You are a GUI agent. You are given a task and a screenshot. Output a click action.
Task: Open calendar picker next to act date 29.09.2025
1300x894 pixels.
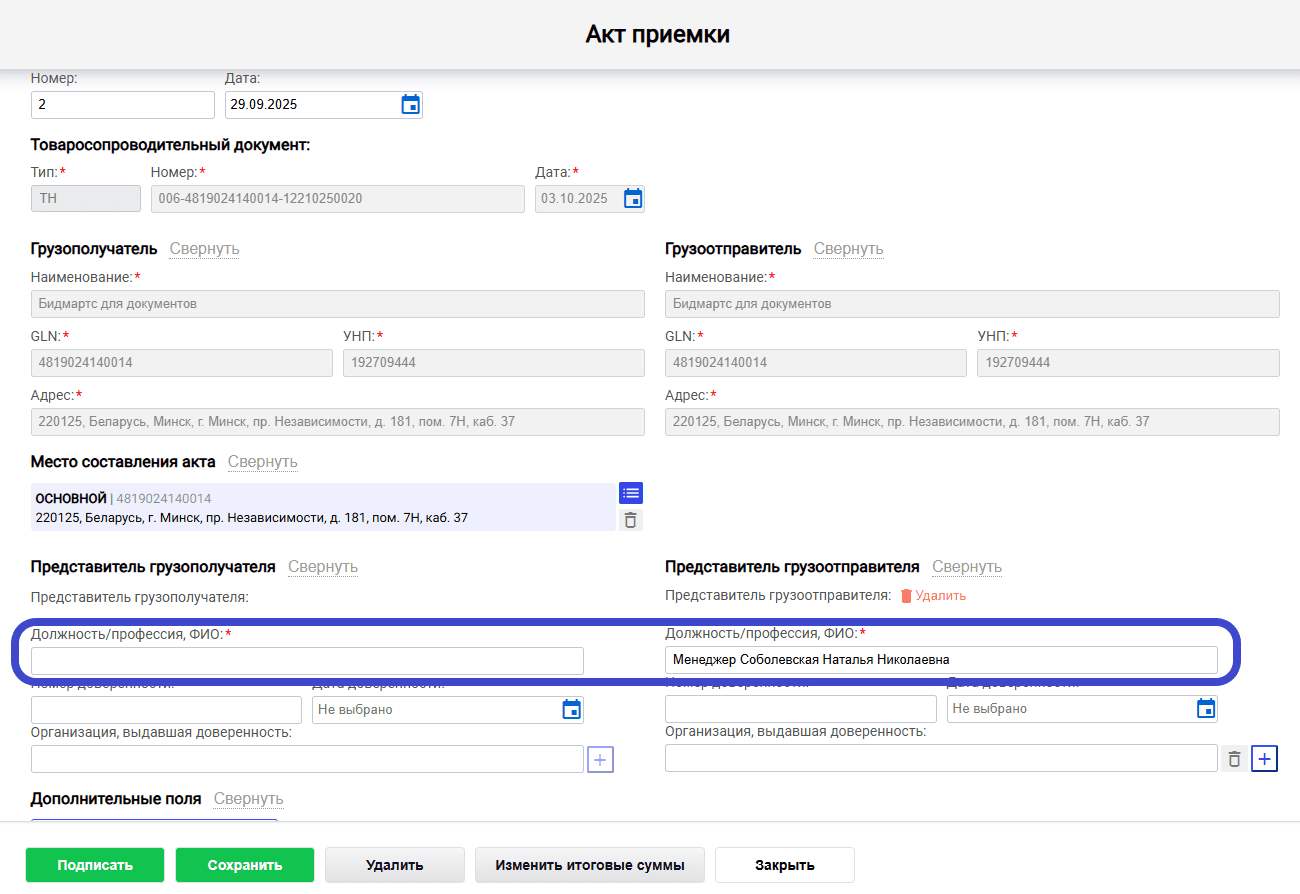pyautogui.click(x=409, y=104)
